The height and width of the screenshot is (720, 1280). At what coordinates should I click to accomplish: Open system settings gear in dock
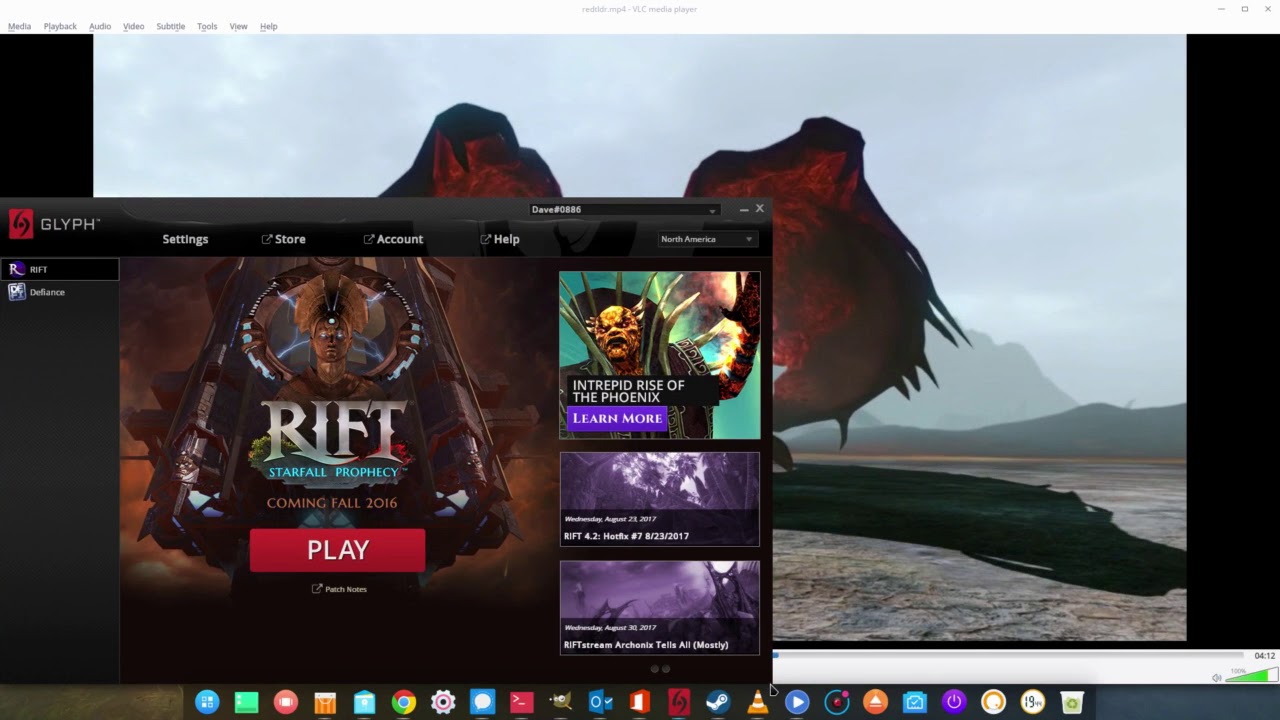[x=443, y=702]
